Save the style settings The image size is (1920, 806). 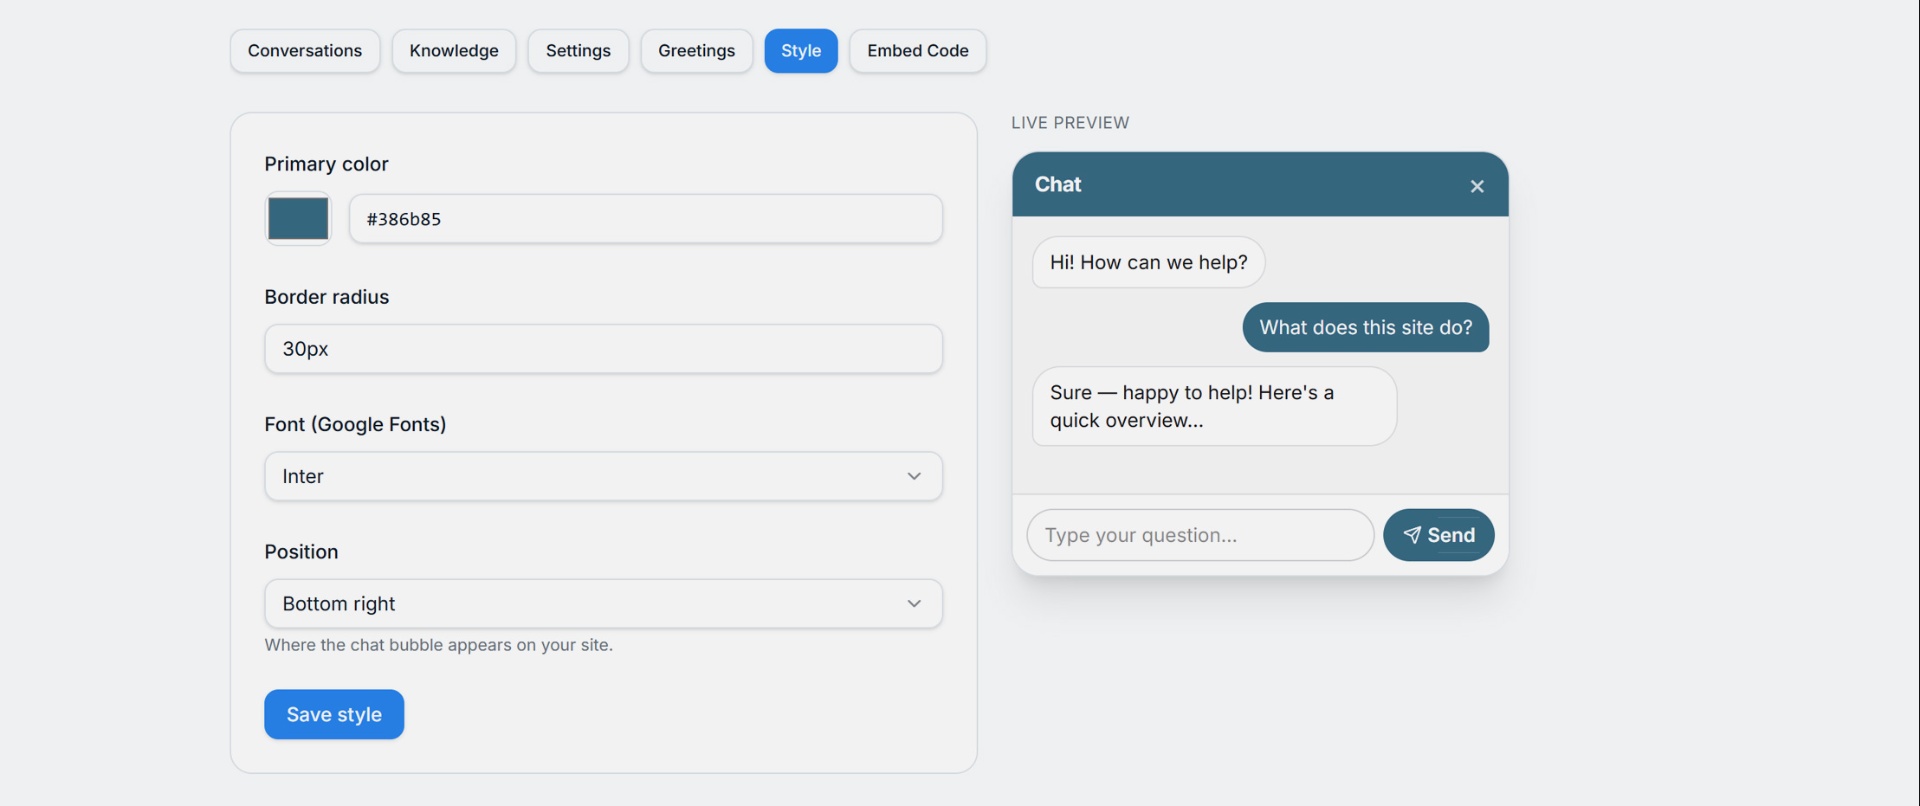(334, 714)
